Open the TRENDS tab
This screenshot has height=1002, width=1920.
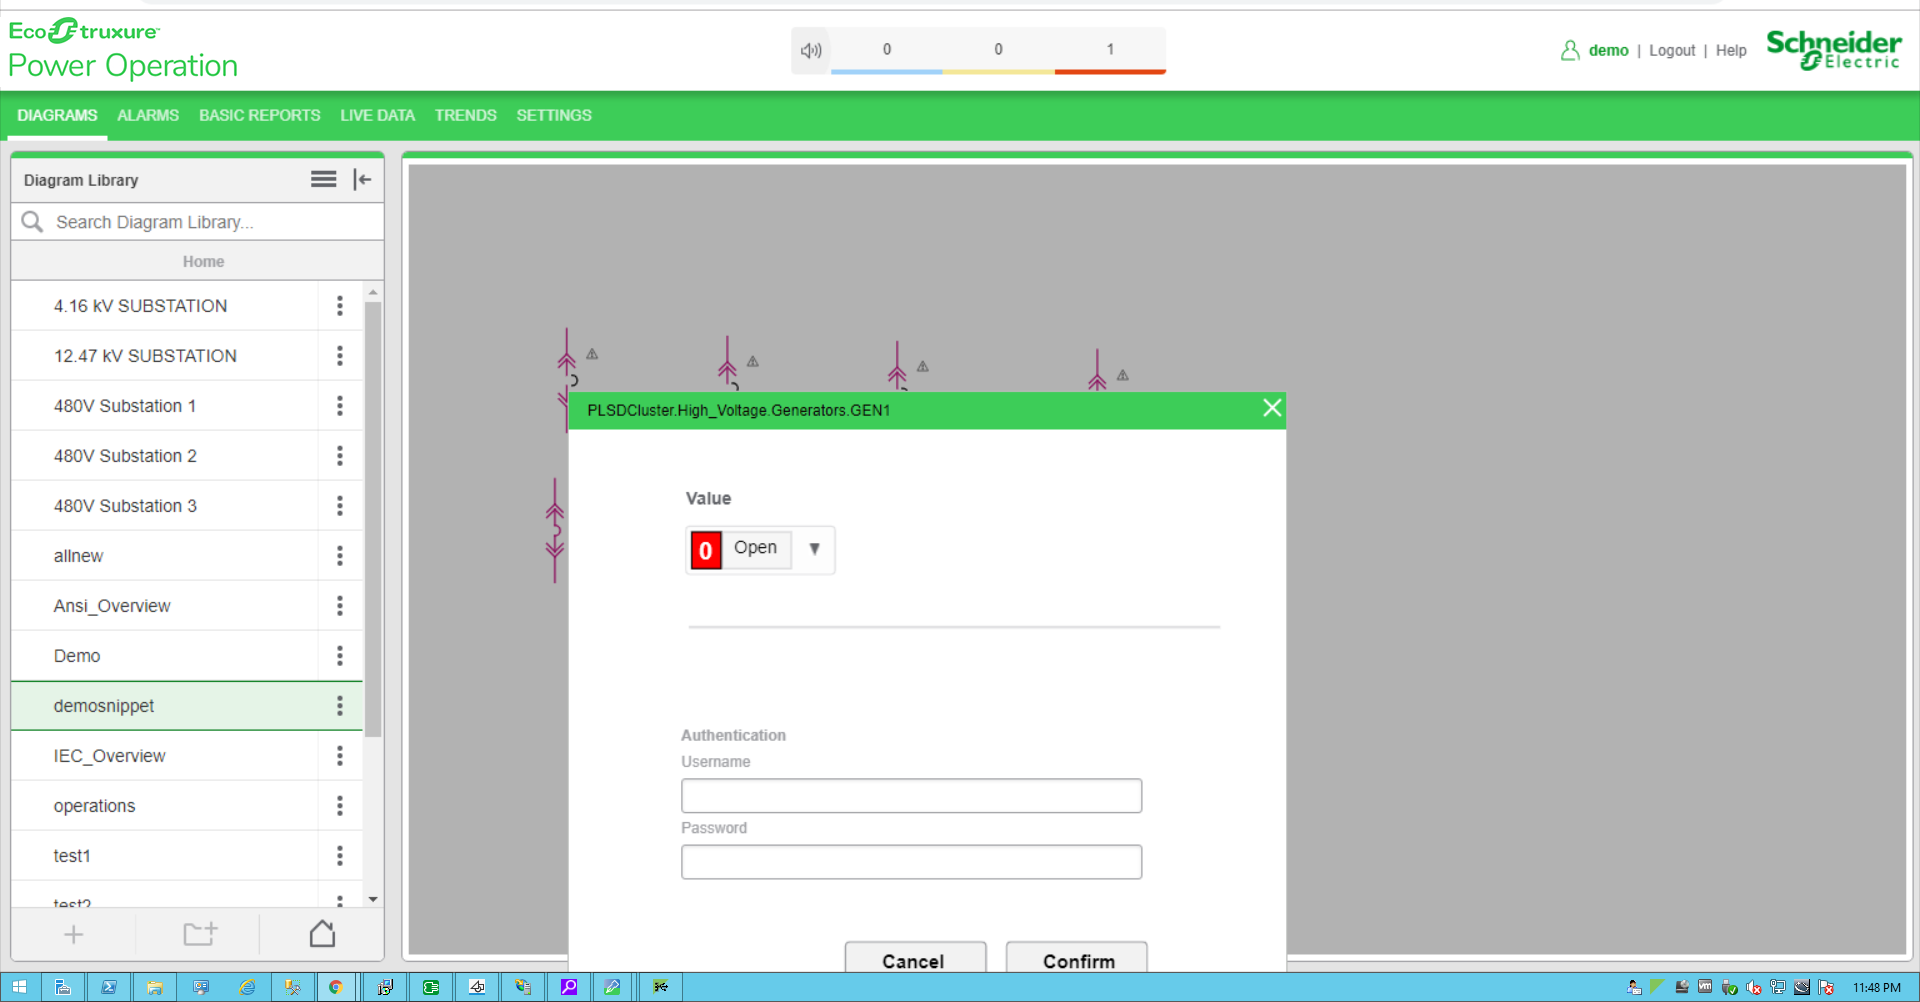pyautogui.click(x=466, y=115)
